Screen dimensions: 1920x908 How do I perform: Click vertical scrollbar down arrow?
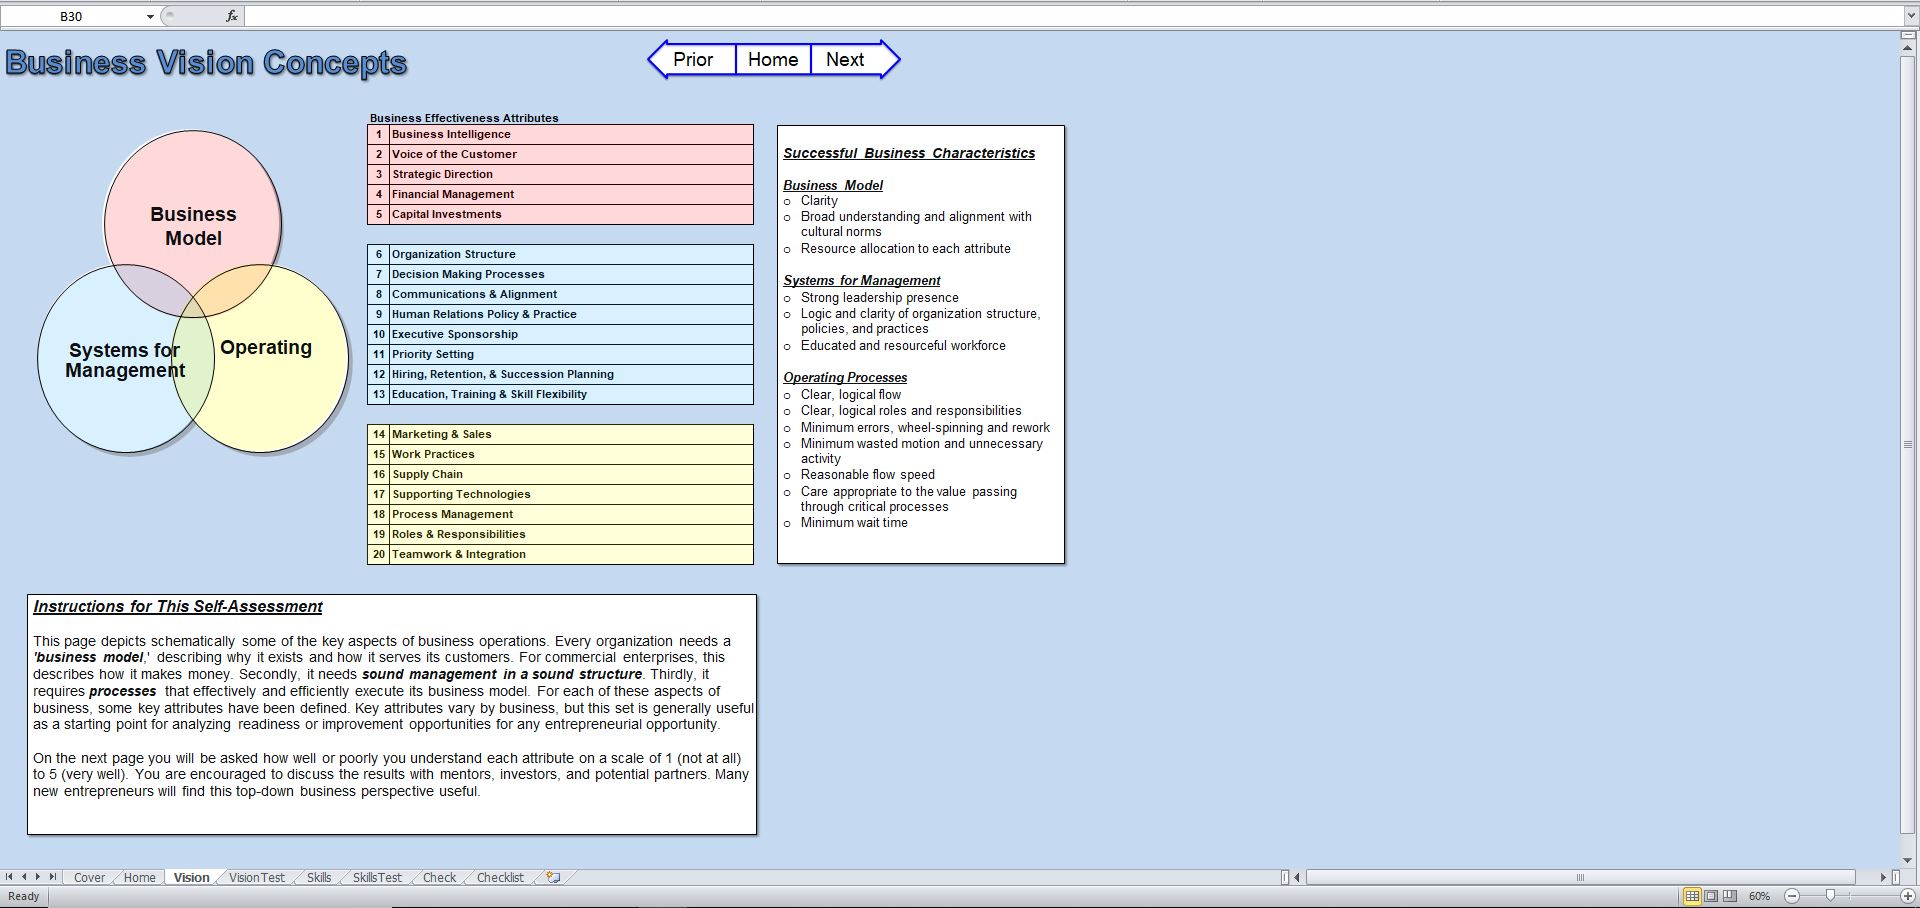tap(1908, 860)
